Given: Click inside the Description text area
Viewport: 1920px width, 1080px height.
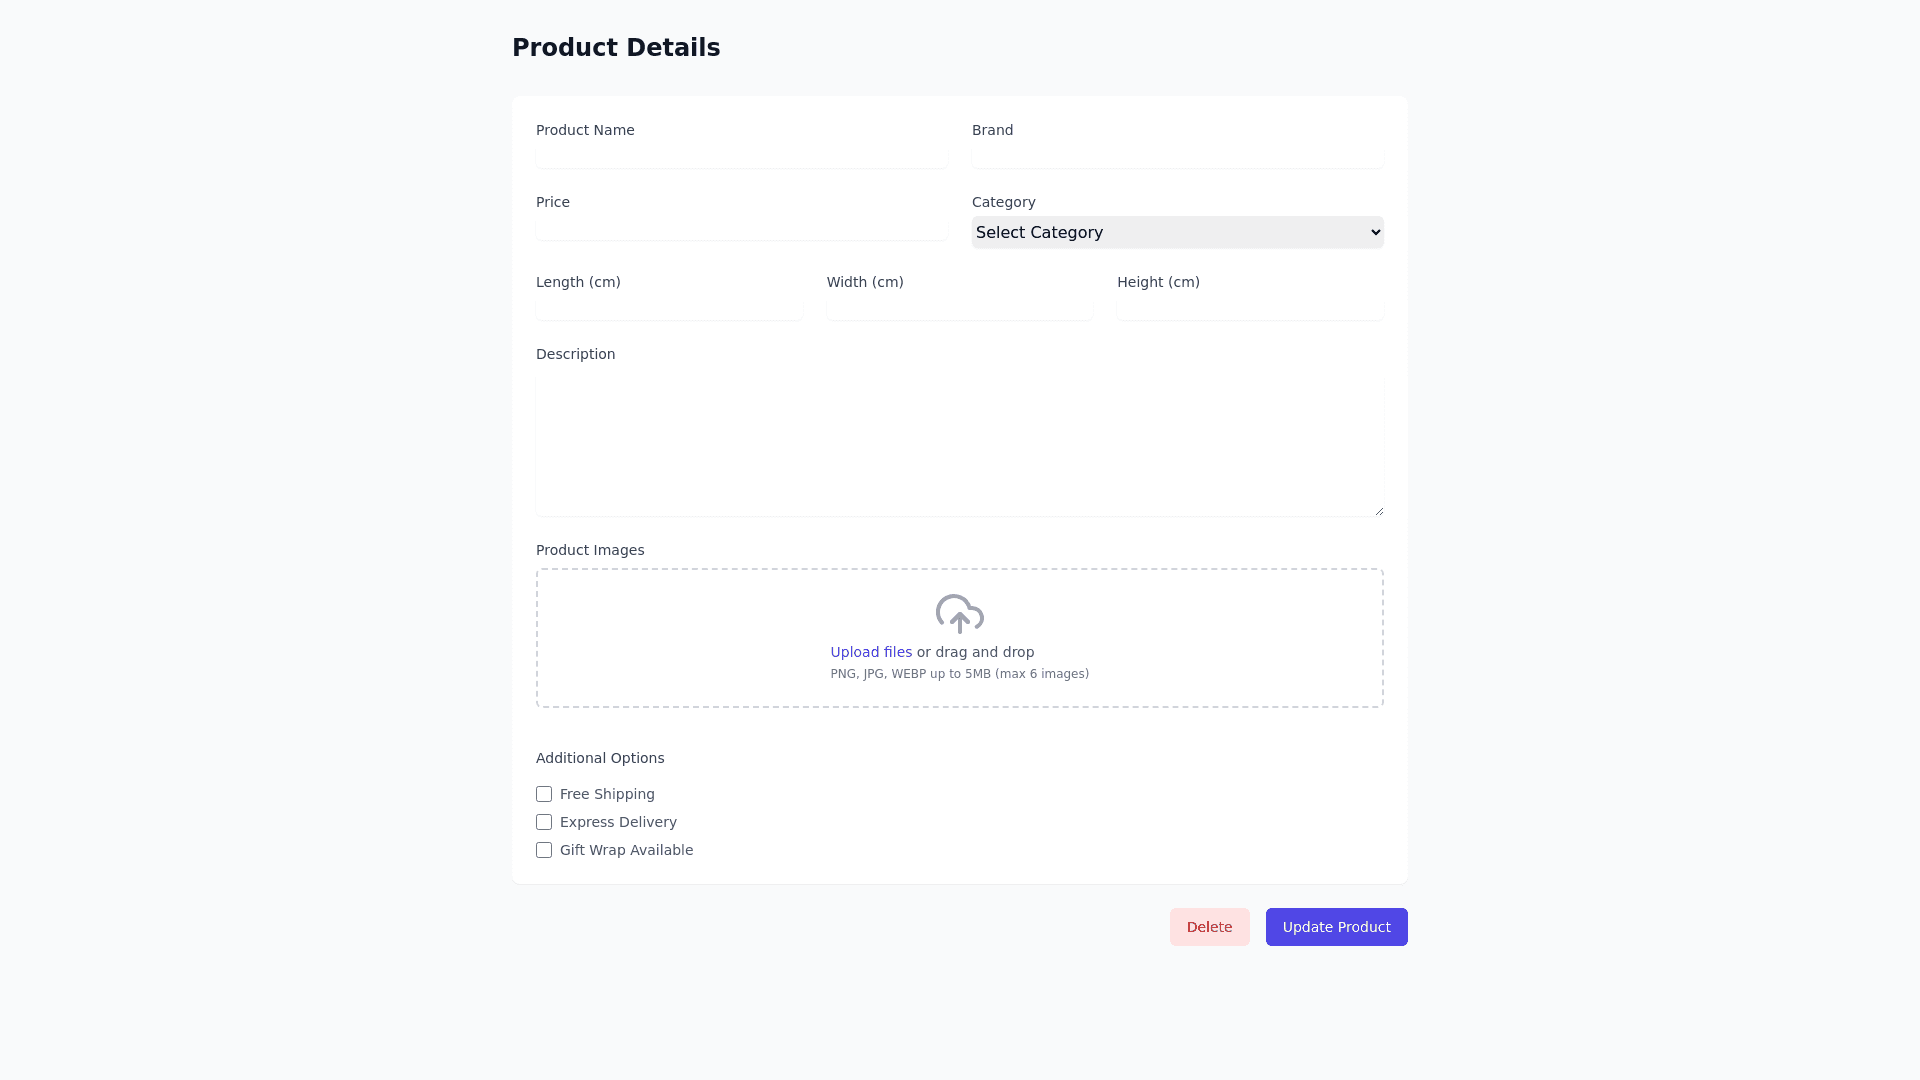Looking at the screenshot, I should point(959,442).
